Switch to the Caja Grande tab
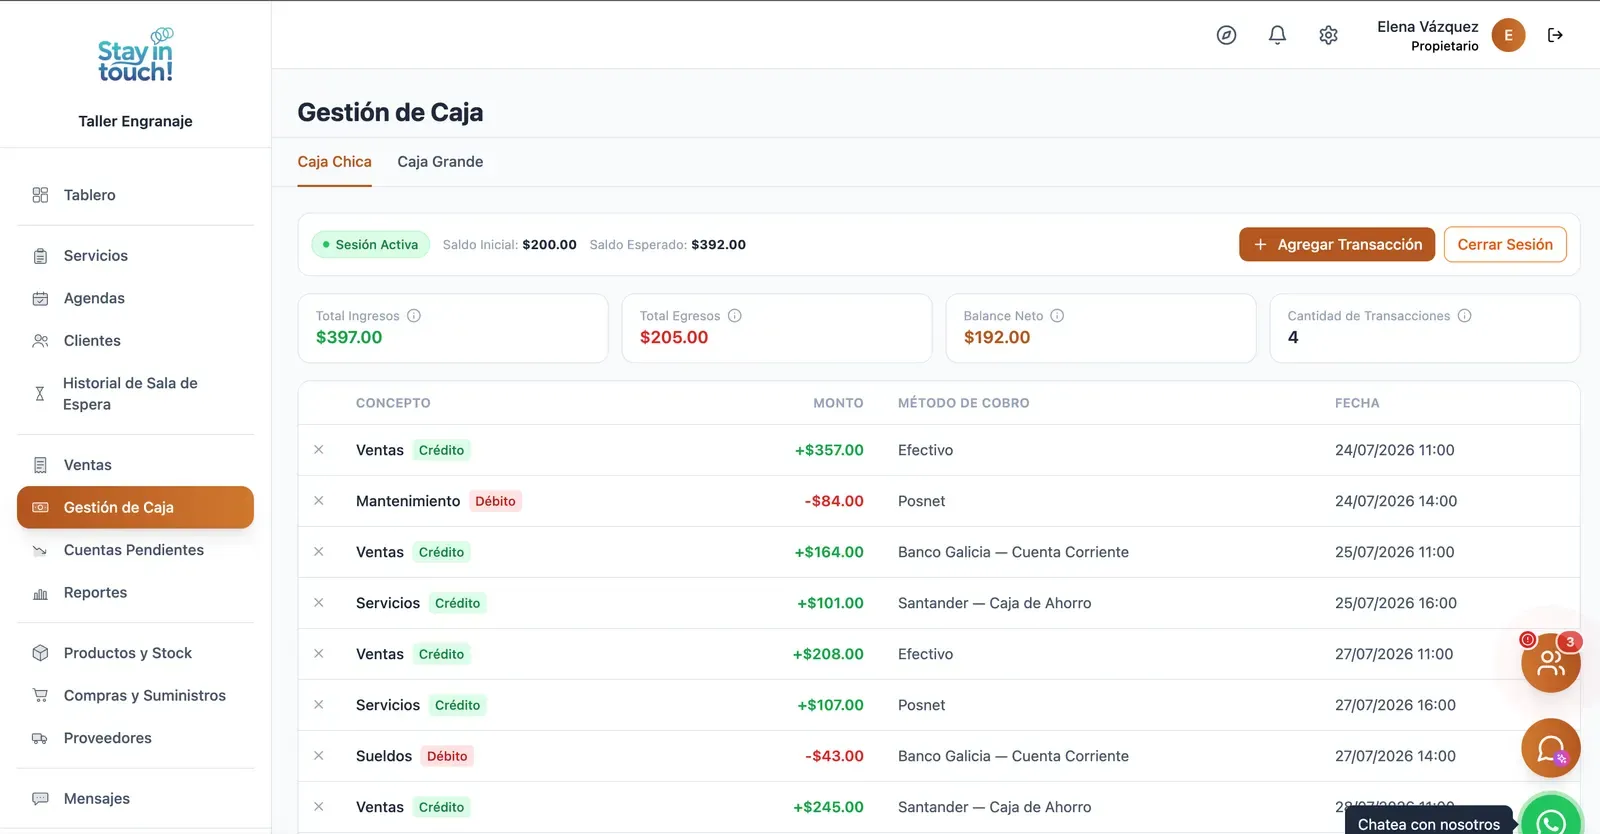This screenshot has height=834, width=1600. [x=440, y=162]
